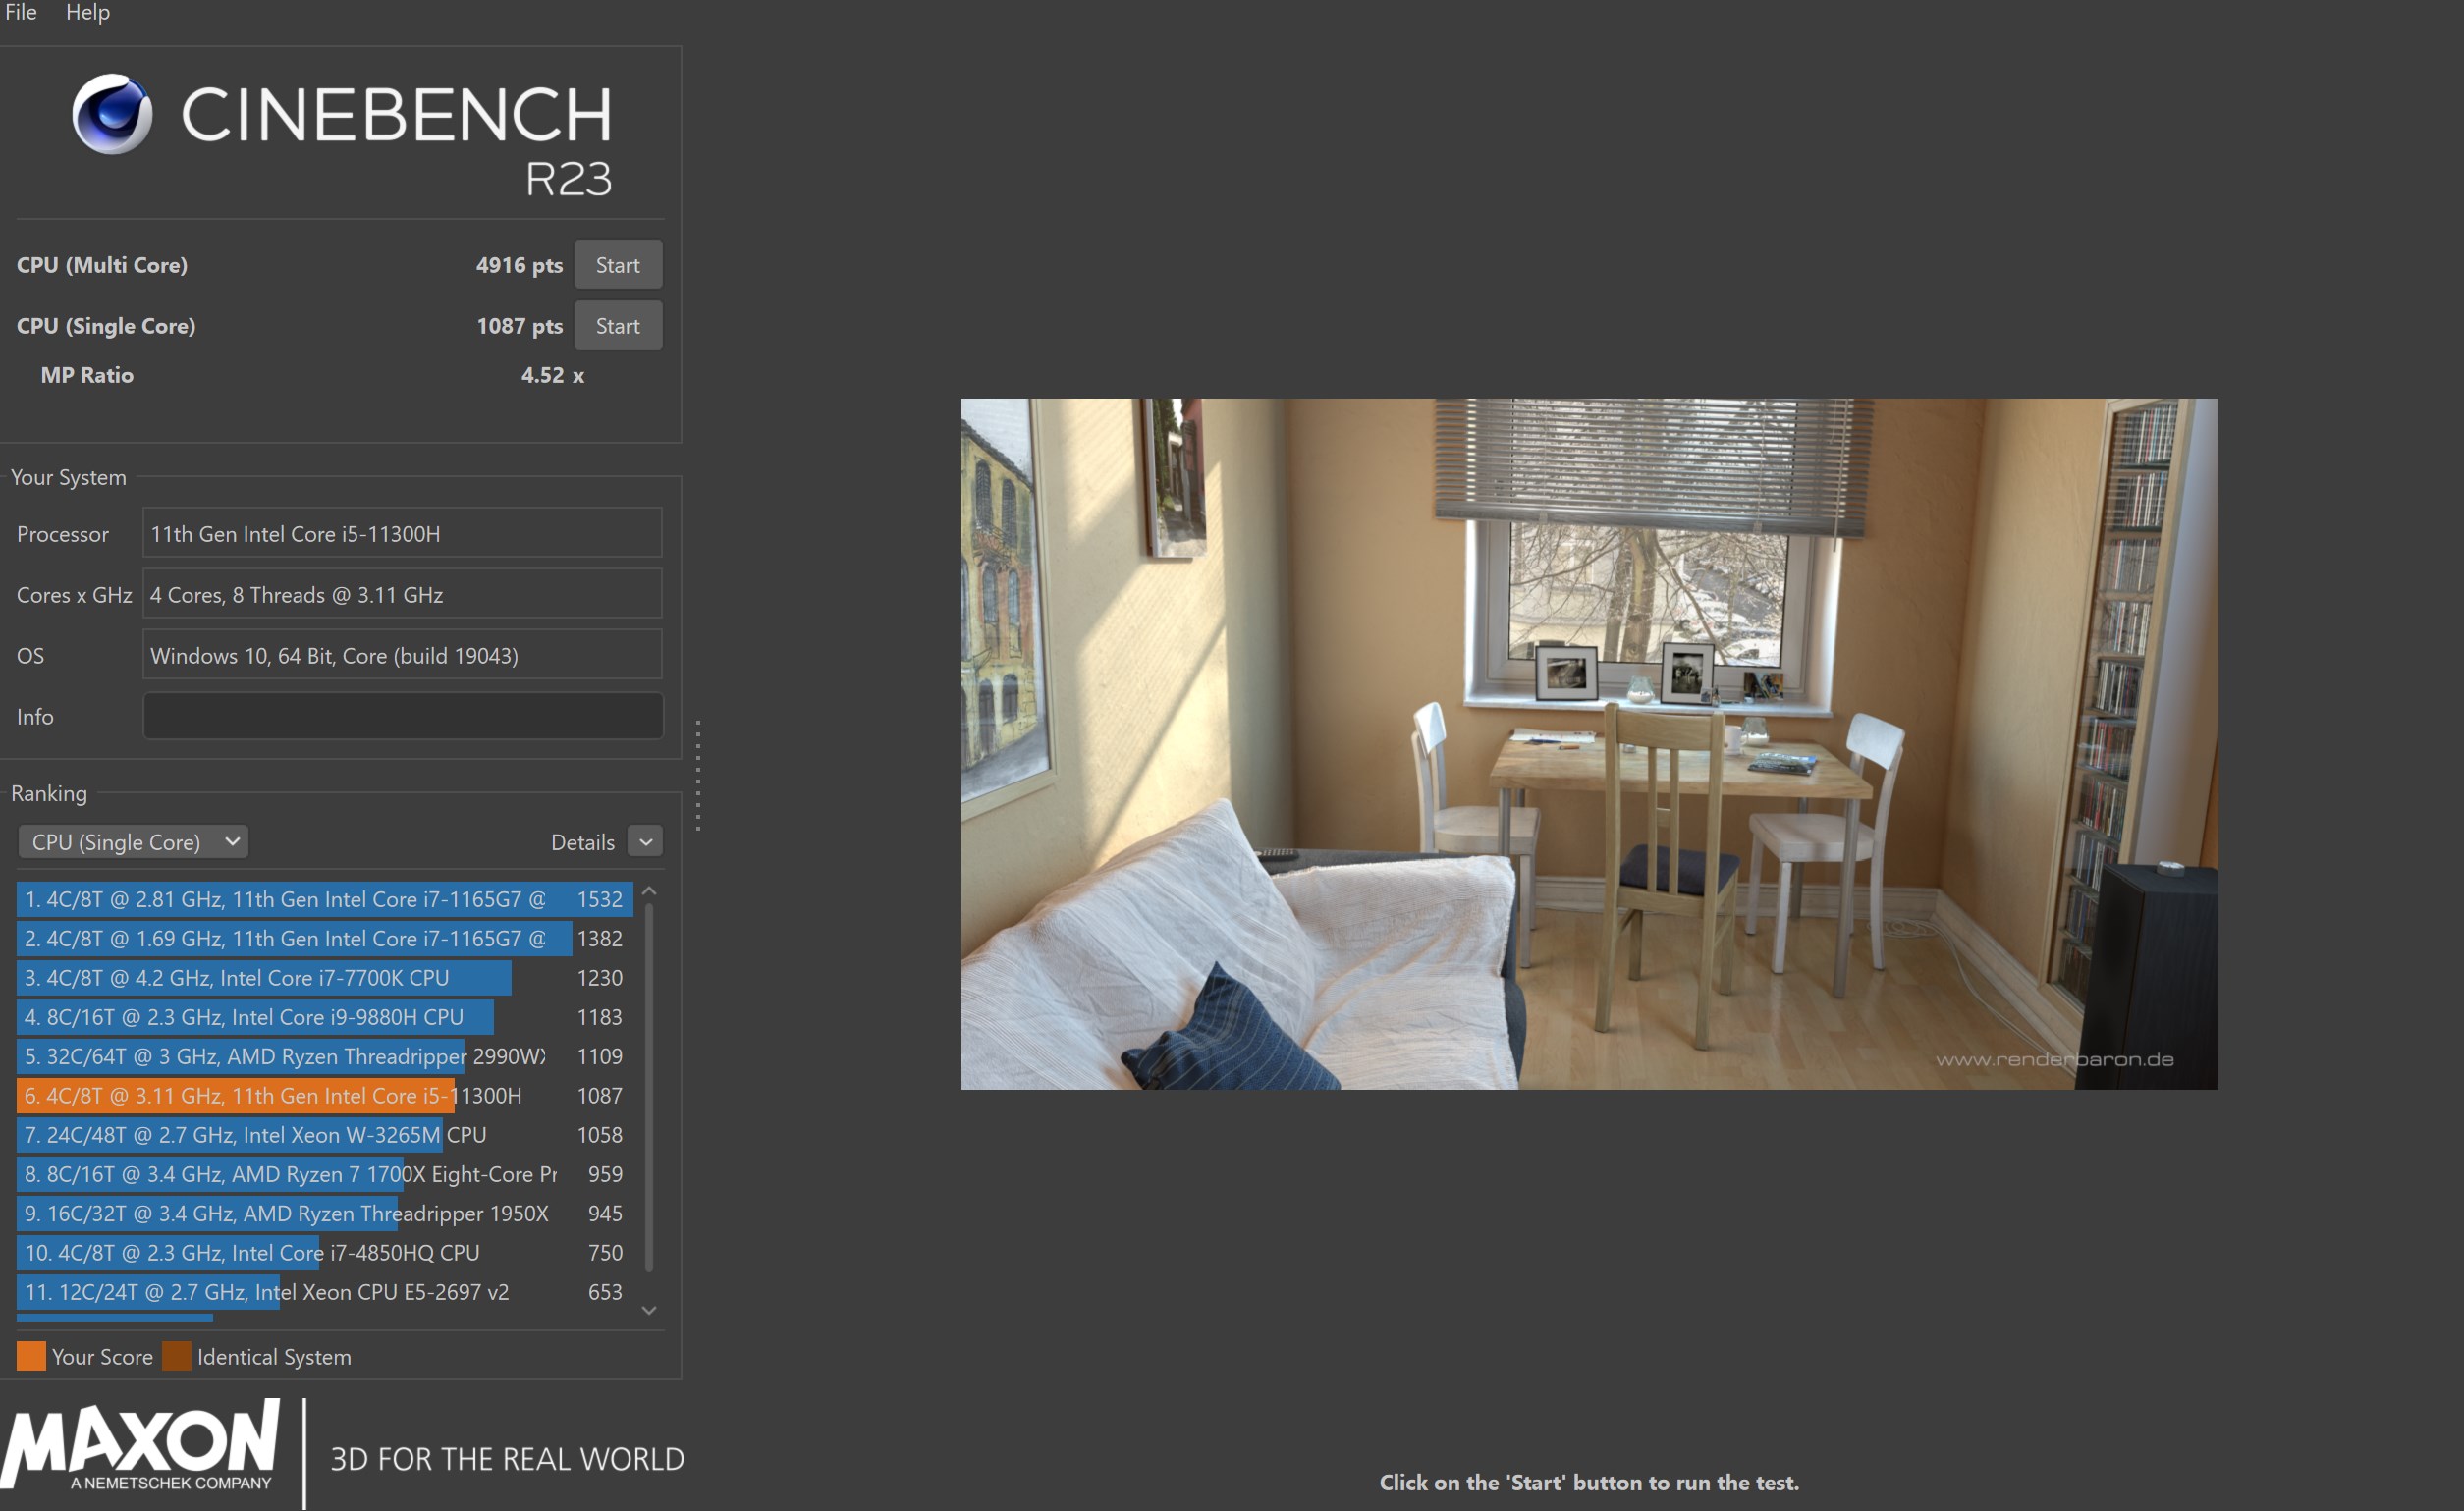Open the File menu
Viewport: 2464px width, 1511px height.
(x=21, y=12)
